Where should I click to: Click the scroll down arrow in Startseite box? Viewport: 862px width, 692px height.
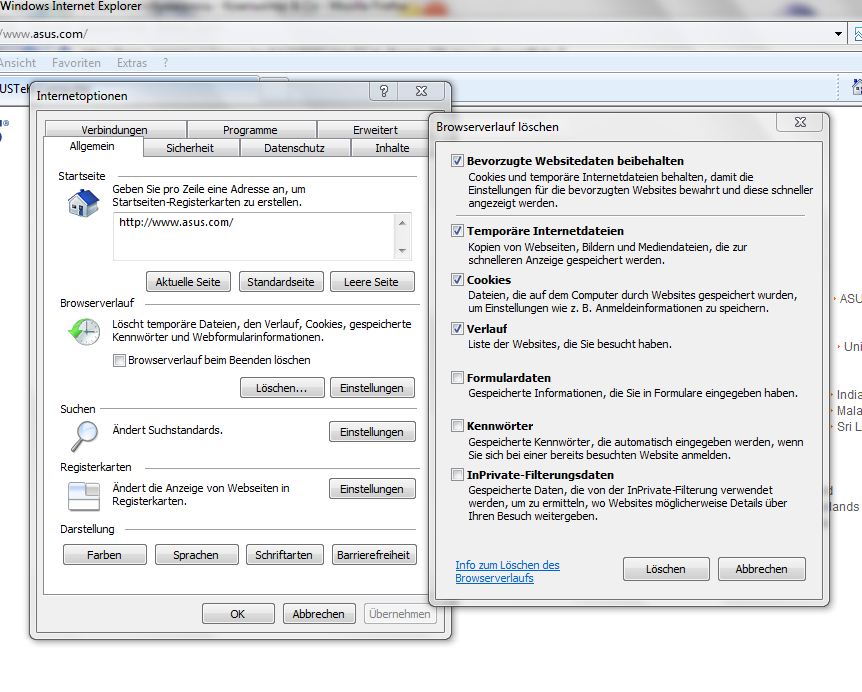402,250
